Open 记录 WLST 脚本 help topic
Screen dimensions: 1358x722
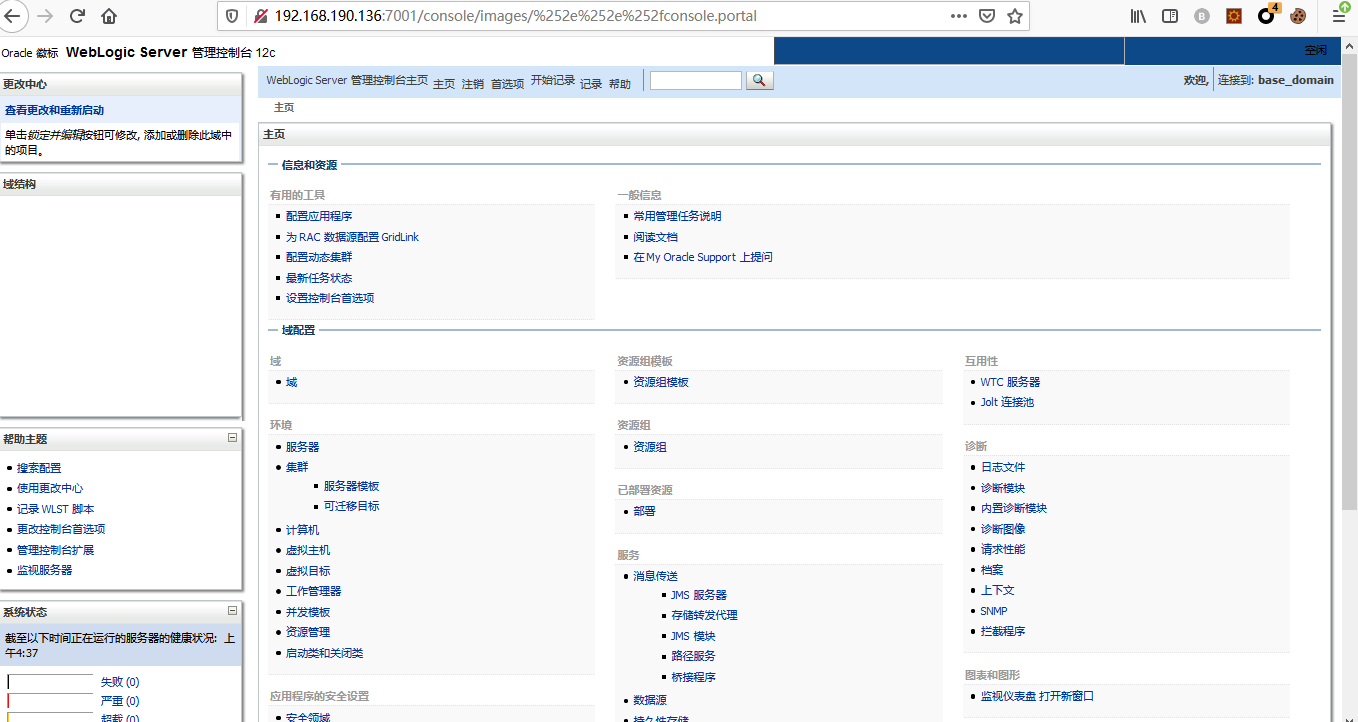(55, 509)
